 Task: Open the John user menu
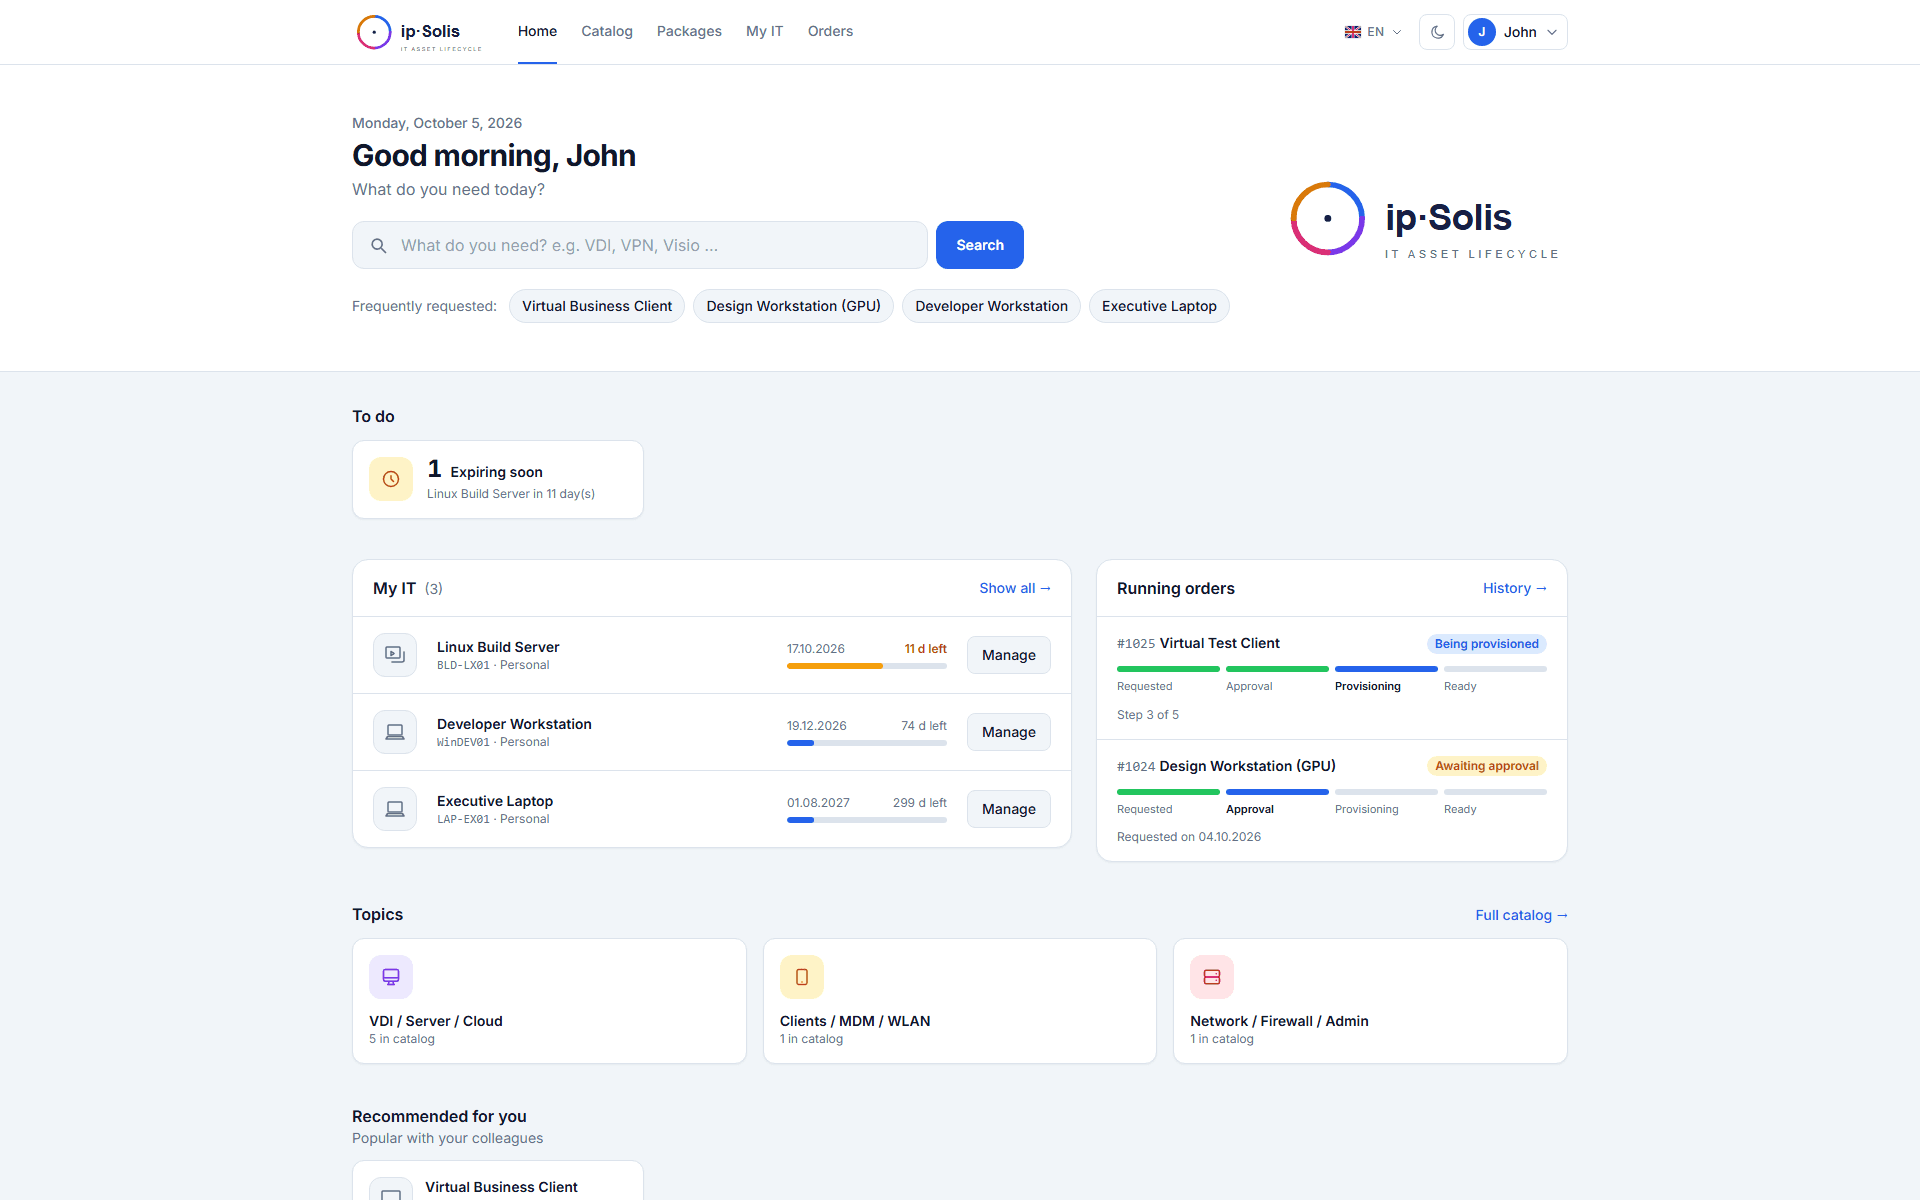1515,32
